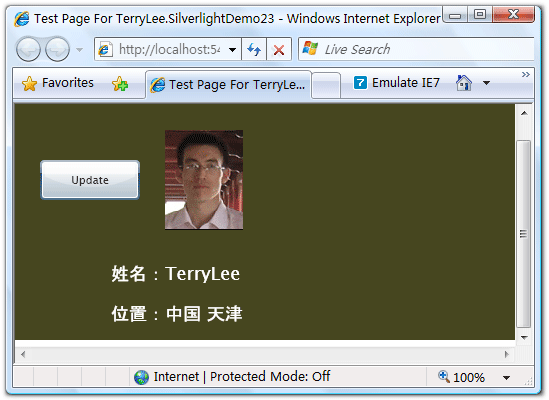This screenshot has width=549, height=400.
Task: Close the Internet Explorer window
Action: [x=513, y=15]
